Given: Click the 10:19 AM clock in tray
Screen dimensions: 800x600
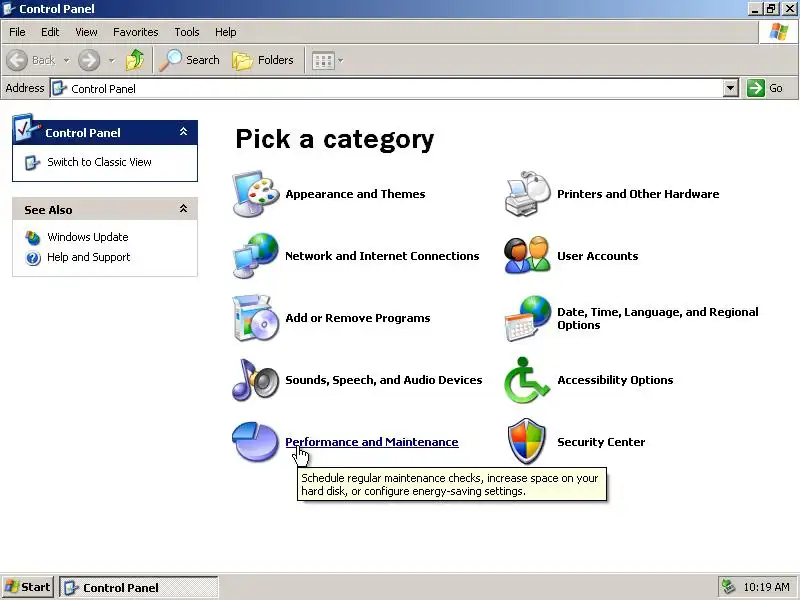Looking at the screenshot, I should coord(767,587).
